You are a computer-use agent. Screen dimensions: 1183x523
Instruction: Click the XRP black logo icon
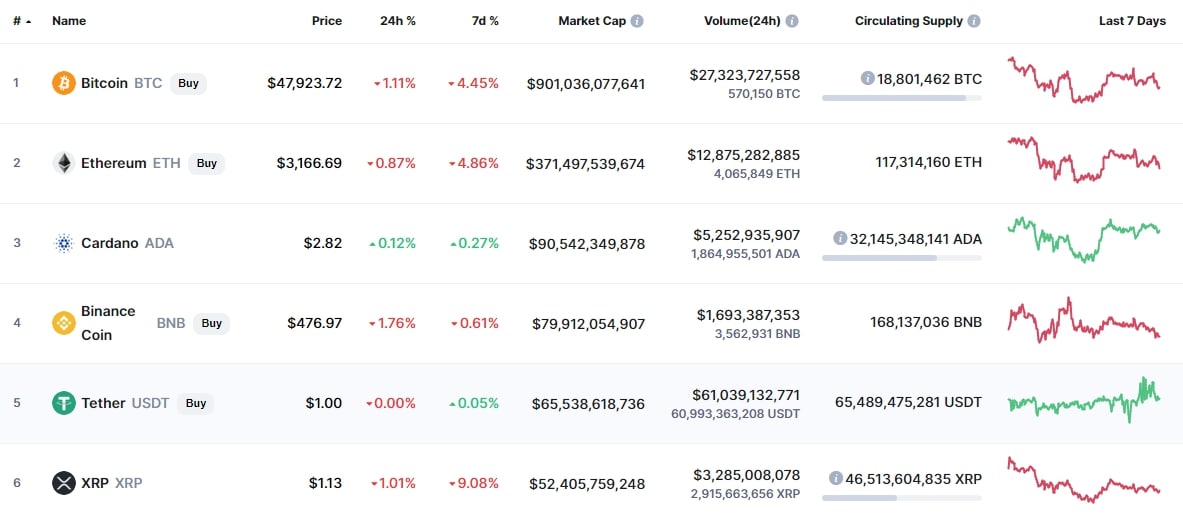[63, 483]
